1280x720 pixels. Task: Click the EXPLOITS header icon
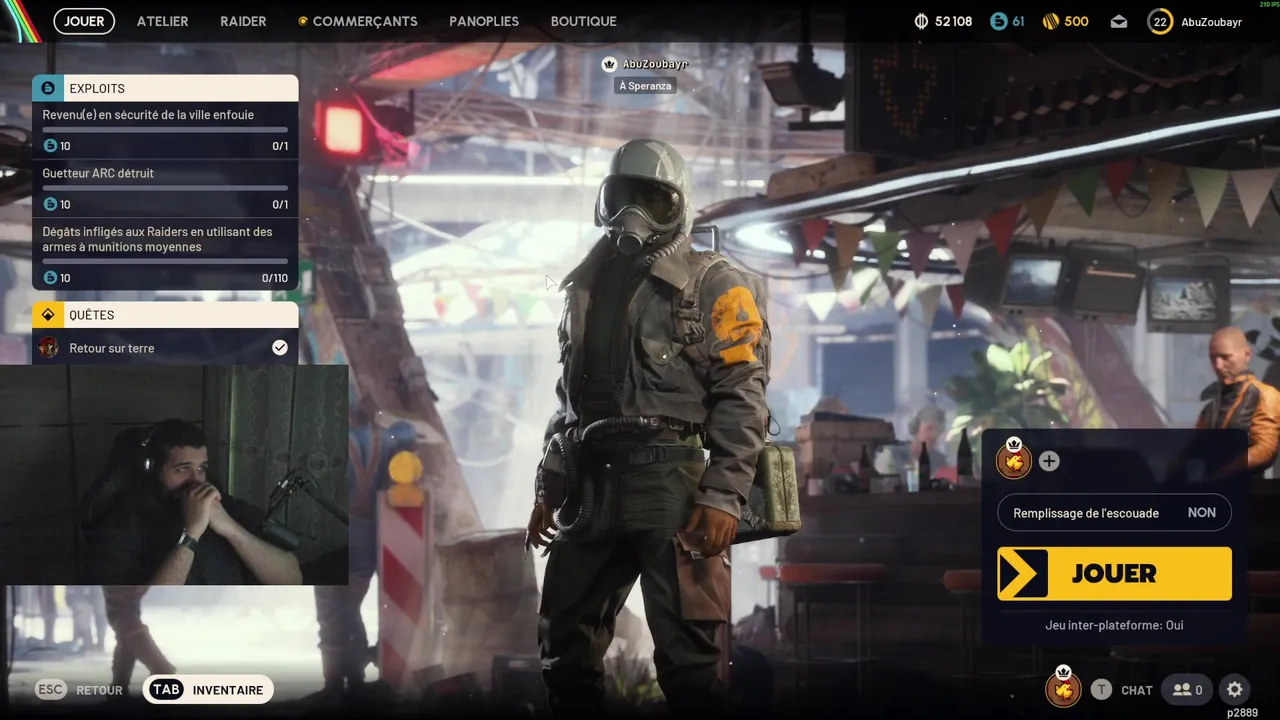point(47,88)
